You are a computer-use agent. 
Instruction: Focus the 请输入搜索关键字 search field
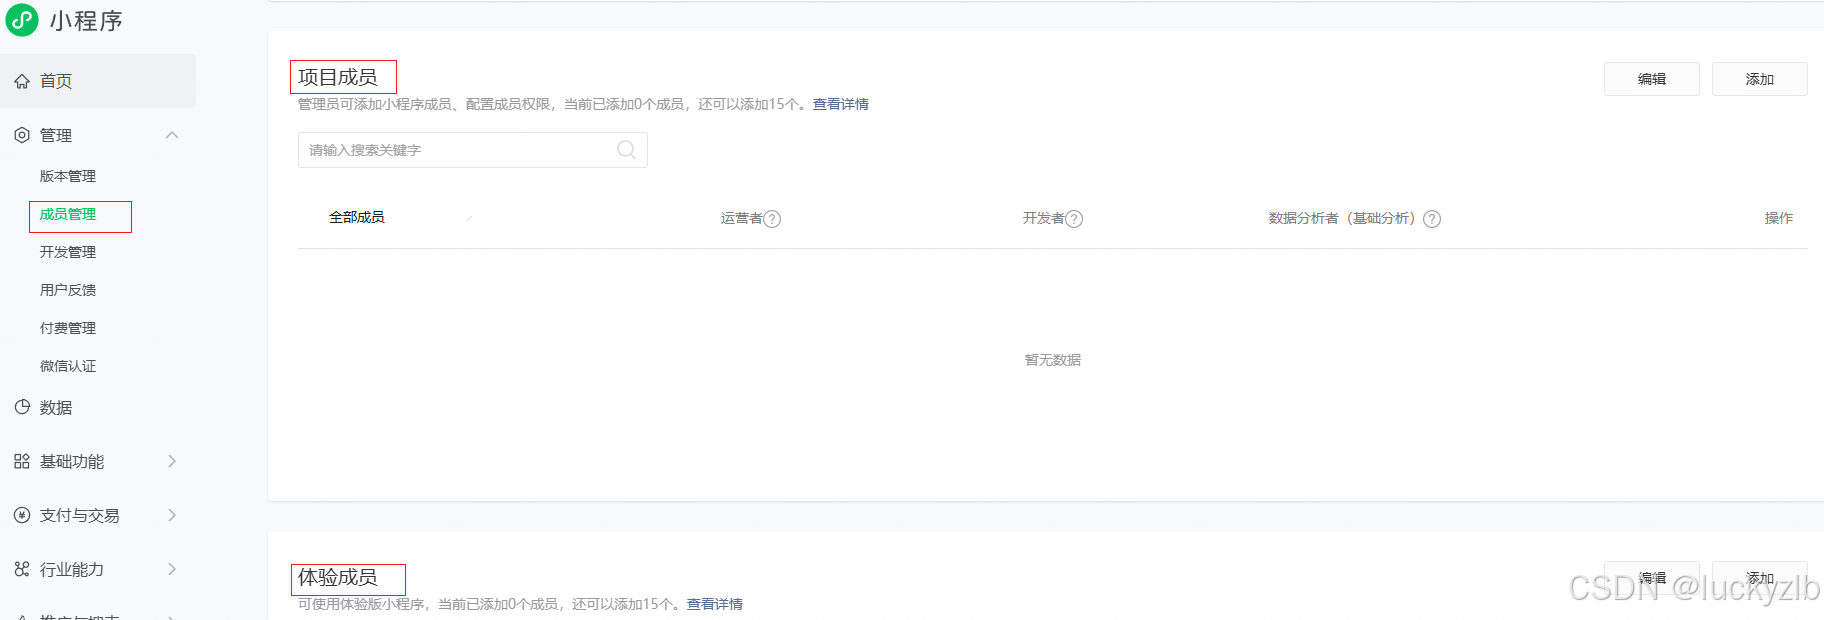pos(473,150)
